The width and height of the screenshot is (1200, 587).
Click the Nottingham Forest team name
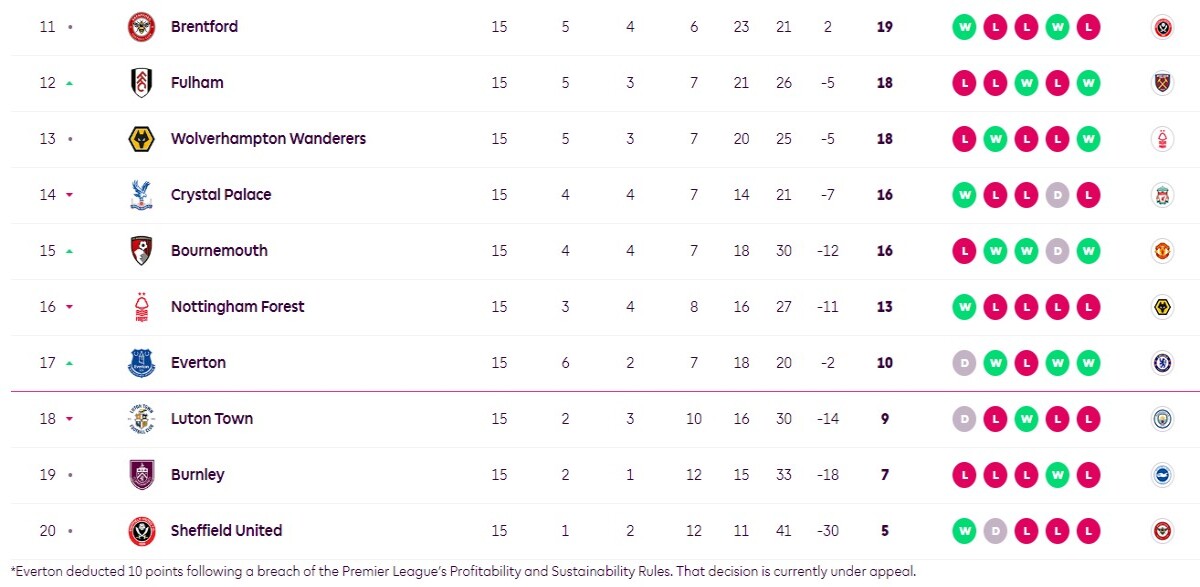[x=237, y=307]
